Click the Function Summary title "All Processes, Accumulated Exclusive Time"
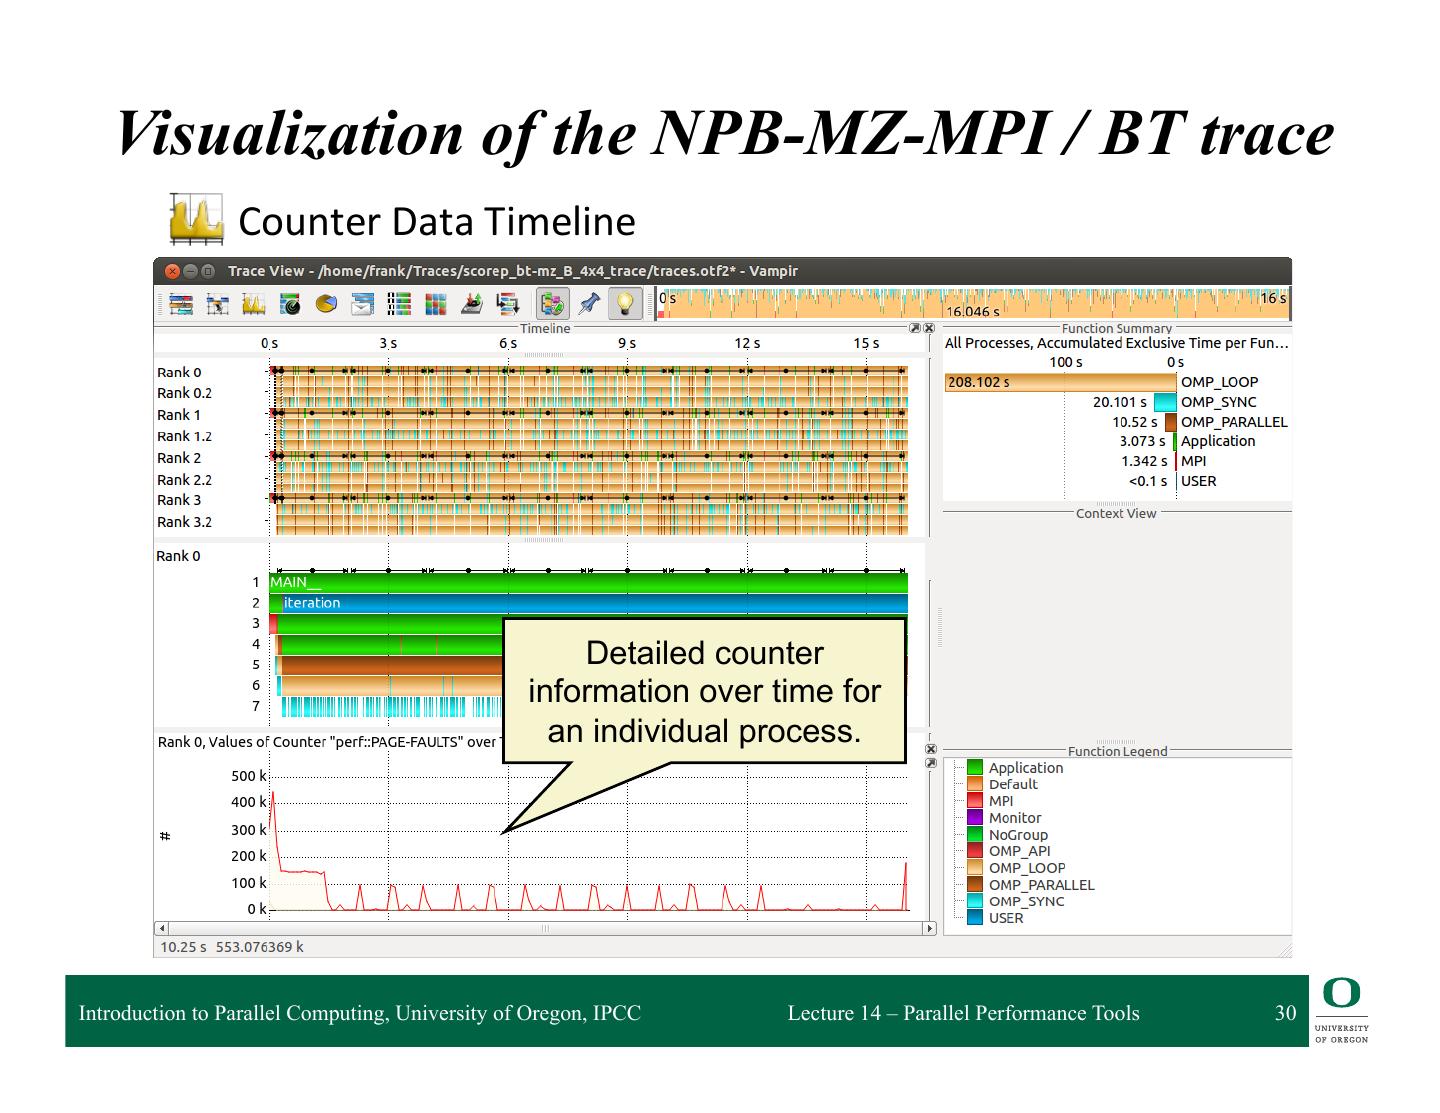1440x1113 pixels. [x=1117, y=343]
